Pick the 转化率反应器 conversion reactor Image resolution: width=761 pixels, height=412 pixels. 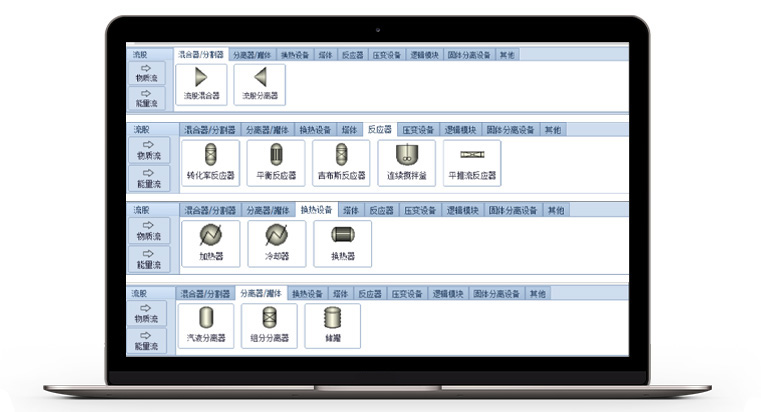pyautogui.click(x=210, y=161)
